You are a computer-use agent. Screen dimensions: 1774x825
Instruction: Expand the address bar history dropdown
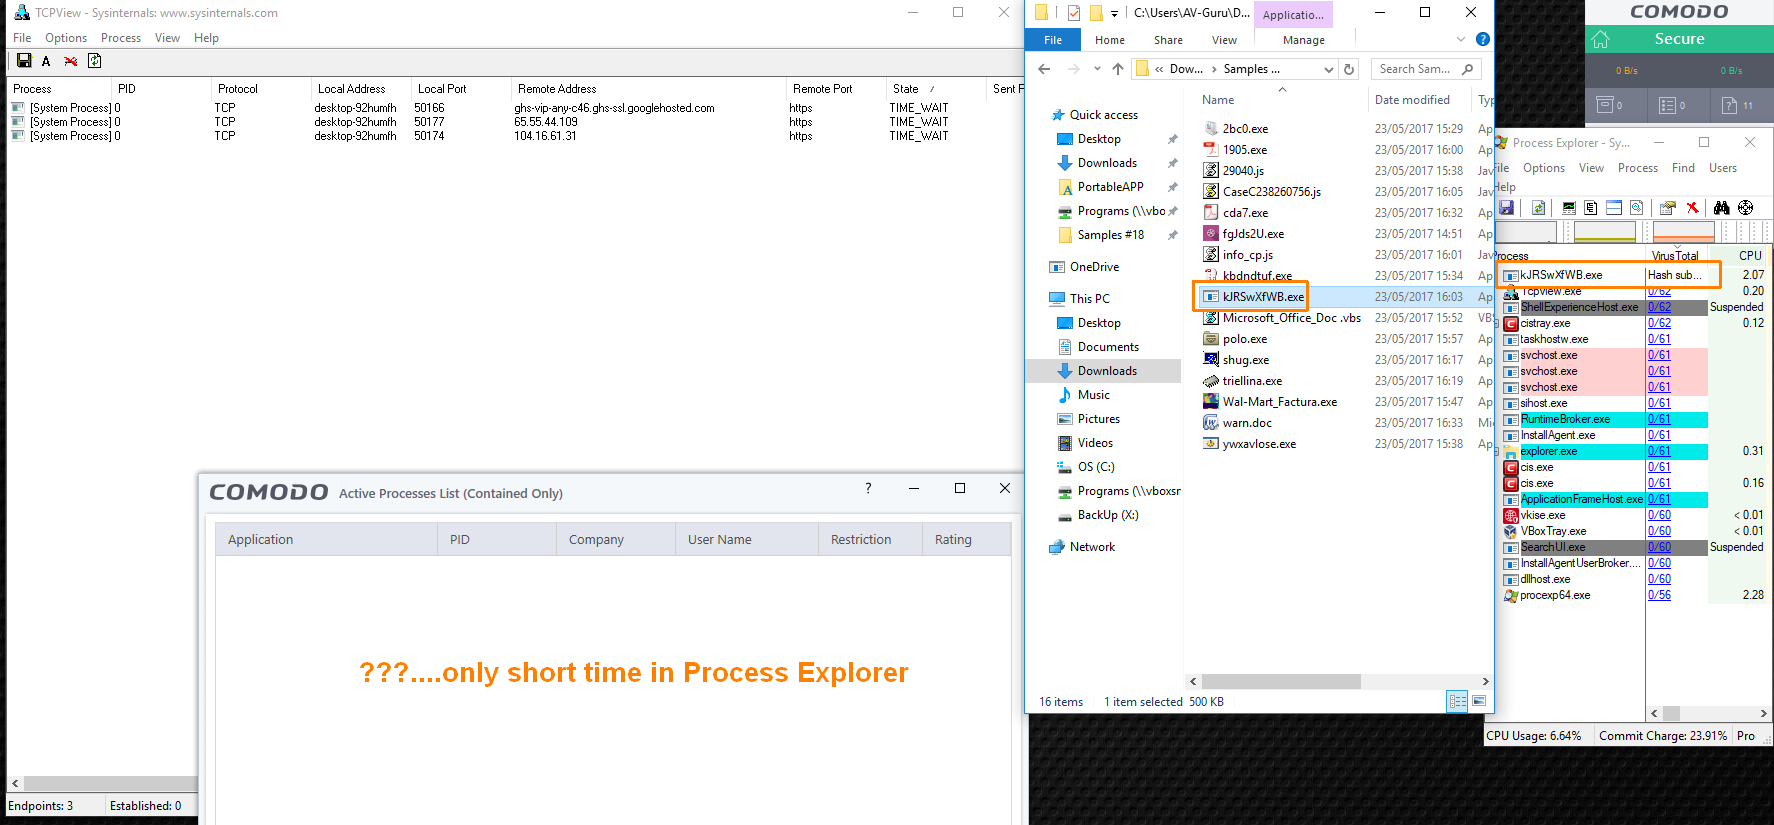pos(1329,69)
